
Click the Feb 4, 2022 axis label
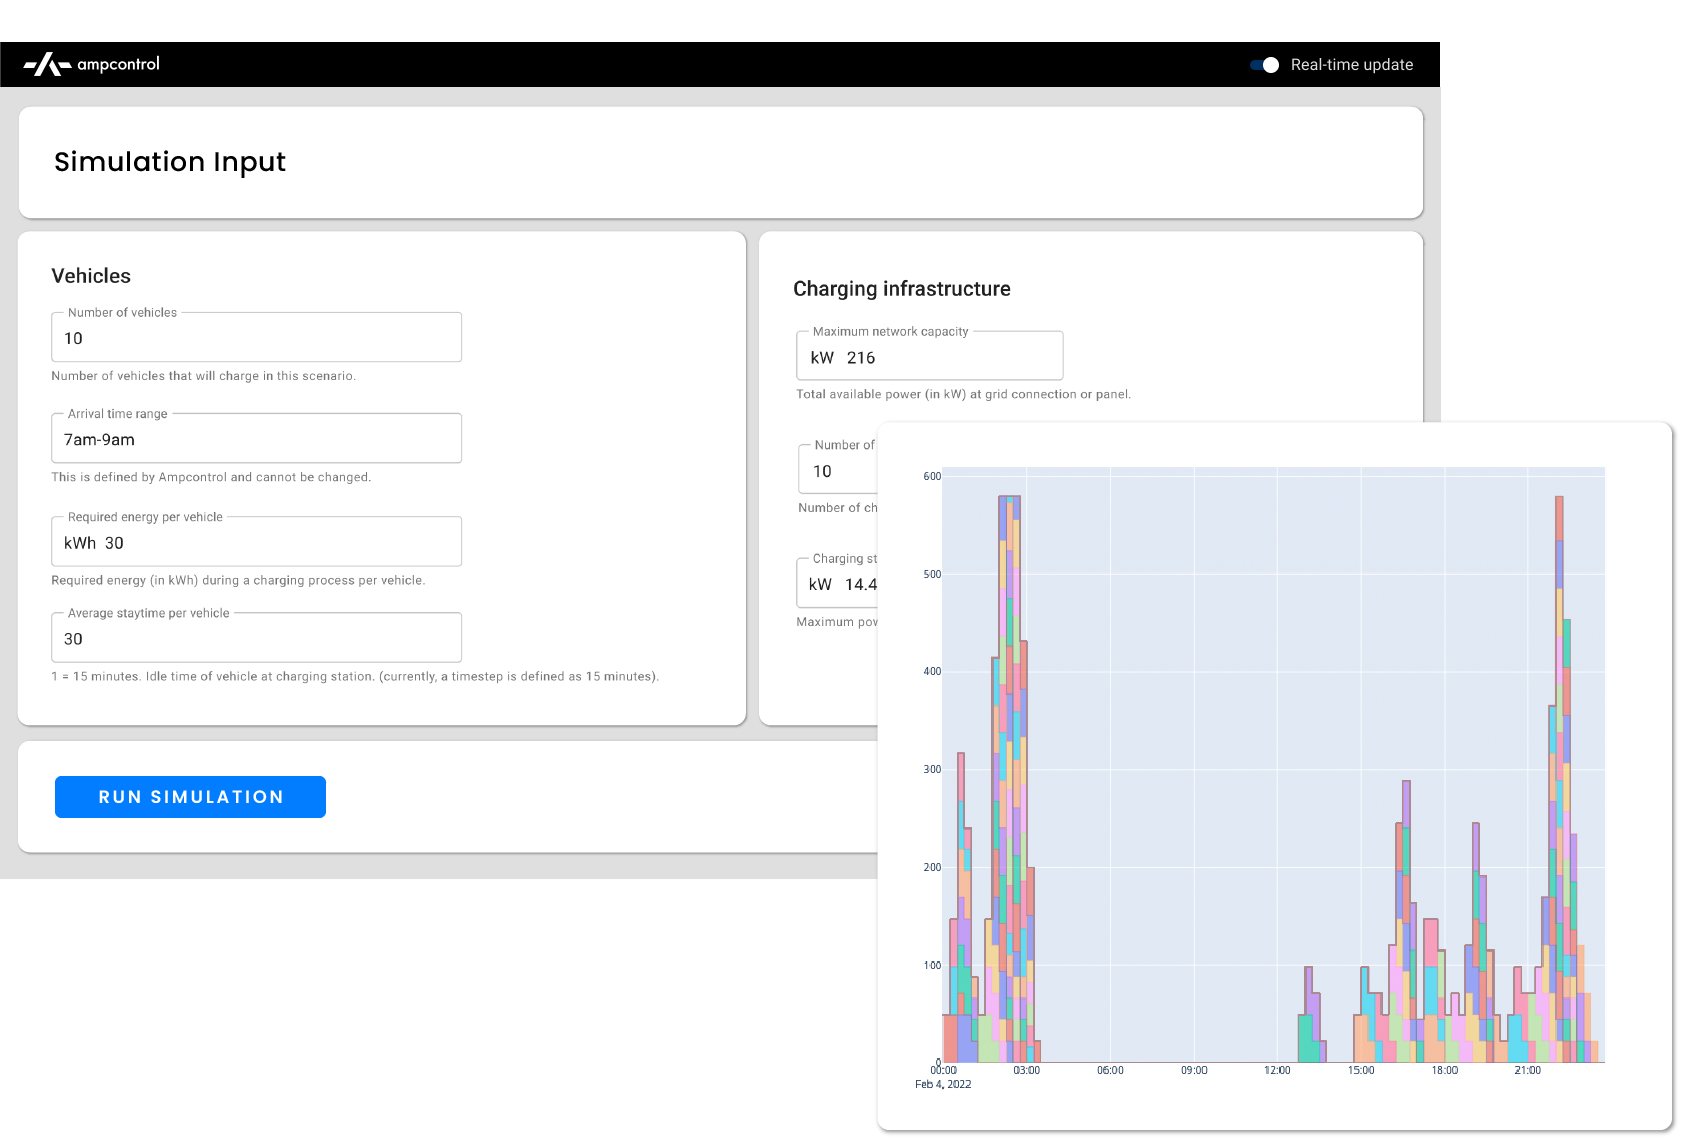[942, 1084]
